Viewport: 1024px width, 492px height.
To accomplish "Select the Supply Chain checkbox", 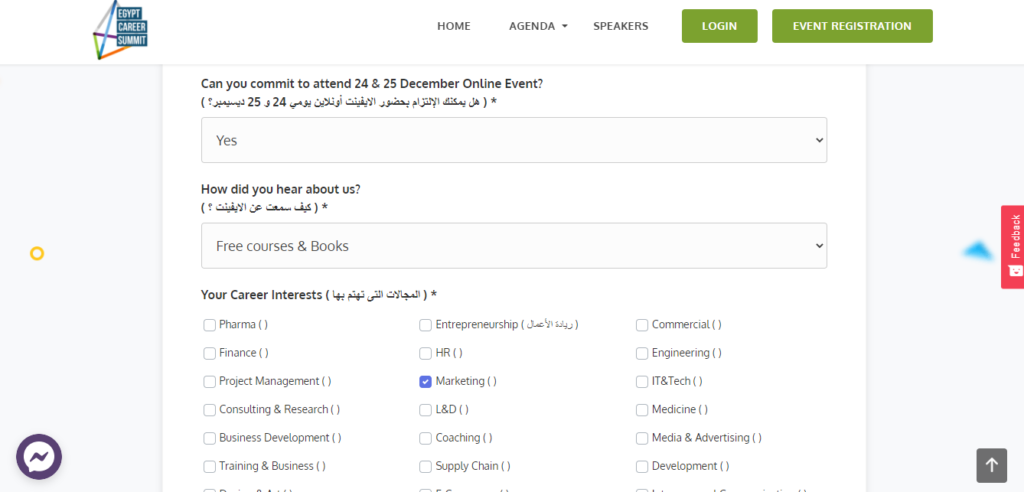I will pyautogui.click(x=426, y=467).
